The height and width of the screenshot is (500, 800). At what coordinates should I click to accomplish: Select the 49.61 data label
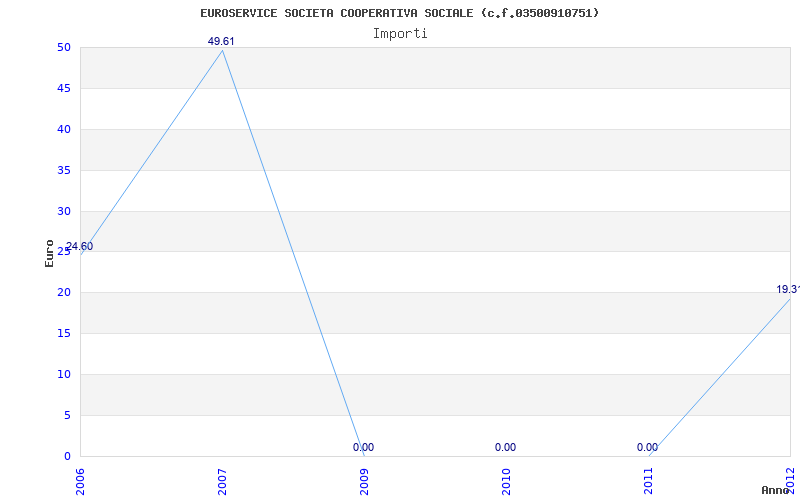point(221,41)
